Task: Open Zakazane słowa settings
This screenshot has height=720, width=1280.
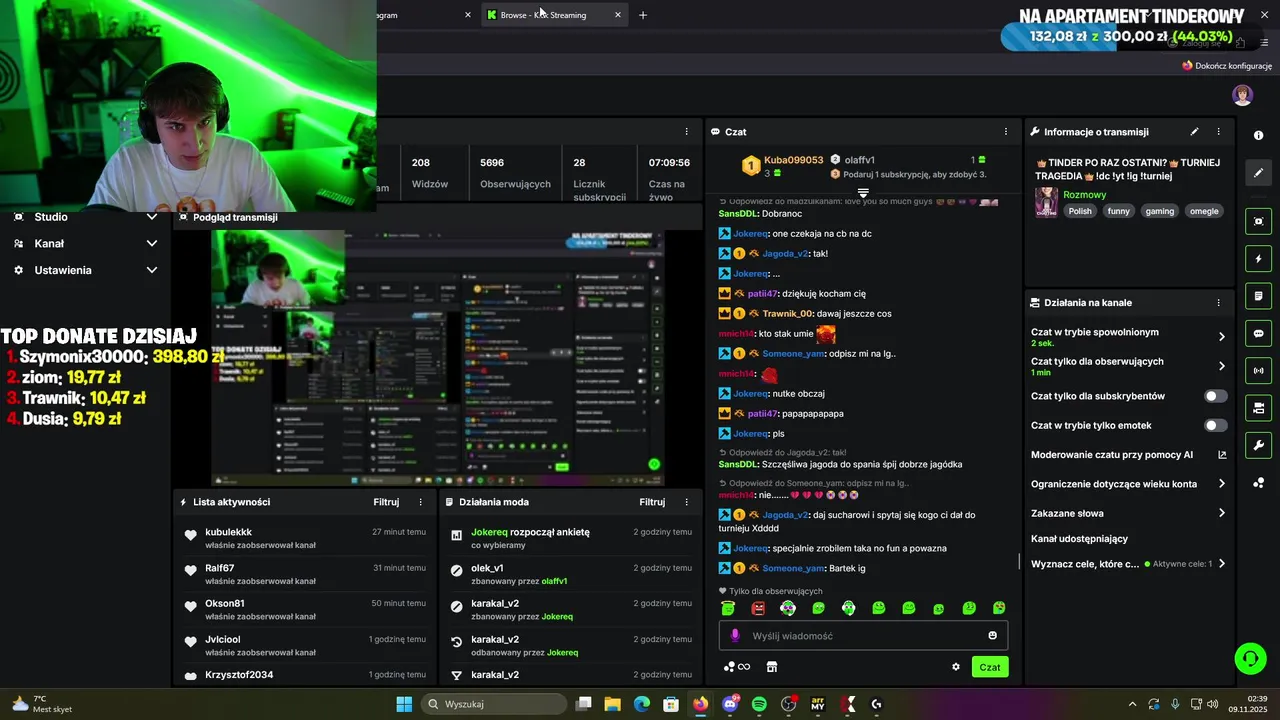Action: tap(1128, 513)
